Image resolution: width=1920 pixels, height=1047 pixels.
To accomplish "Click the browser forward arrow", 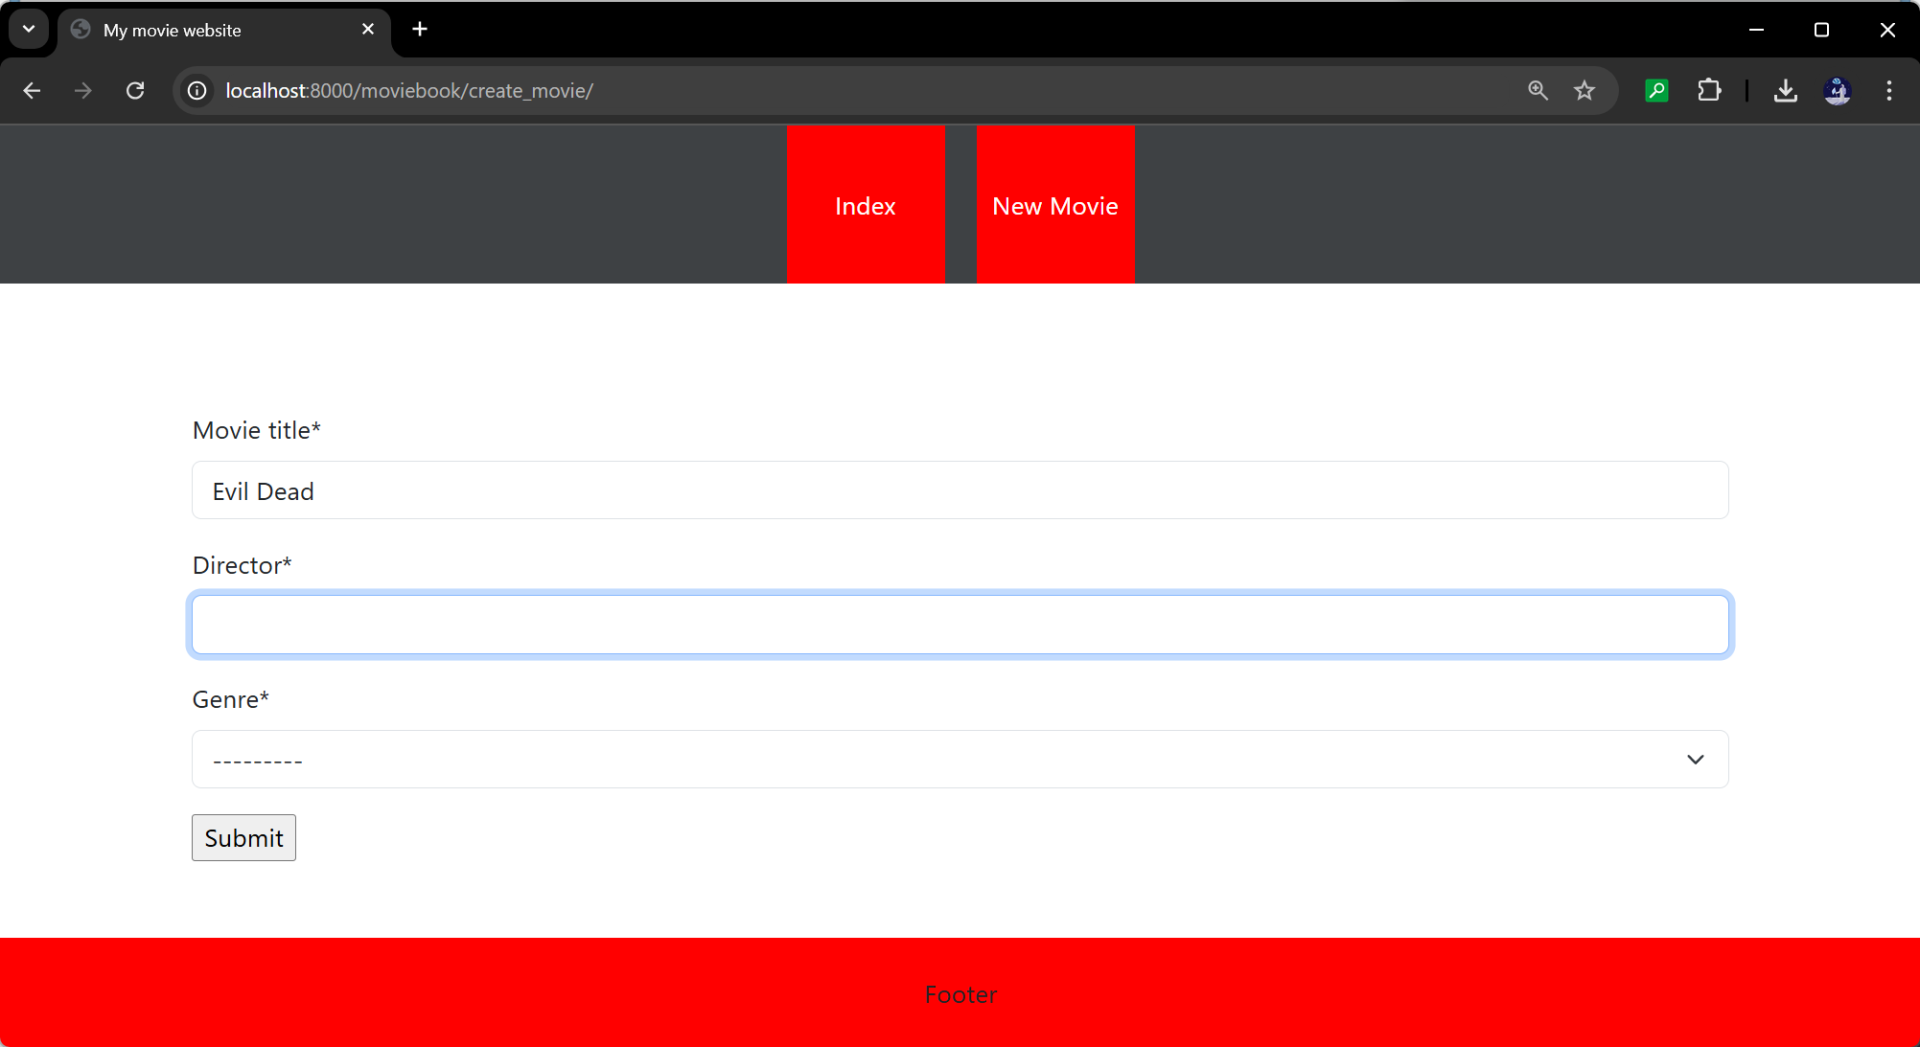I will point(83,91).
